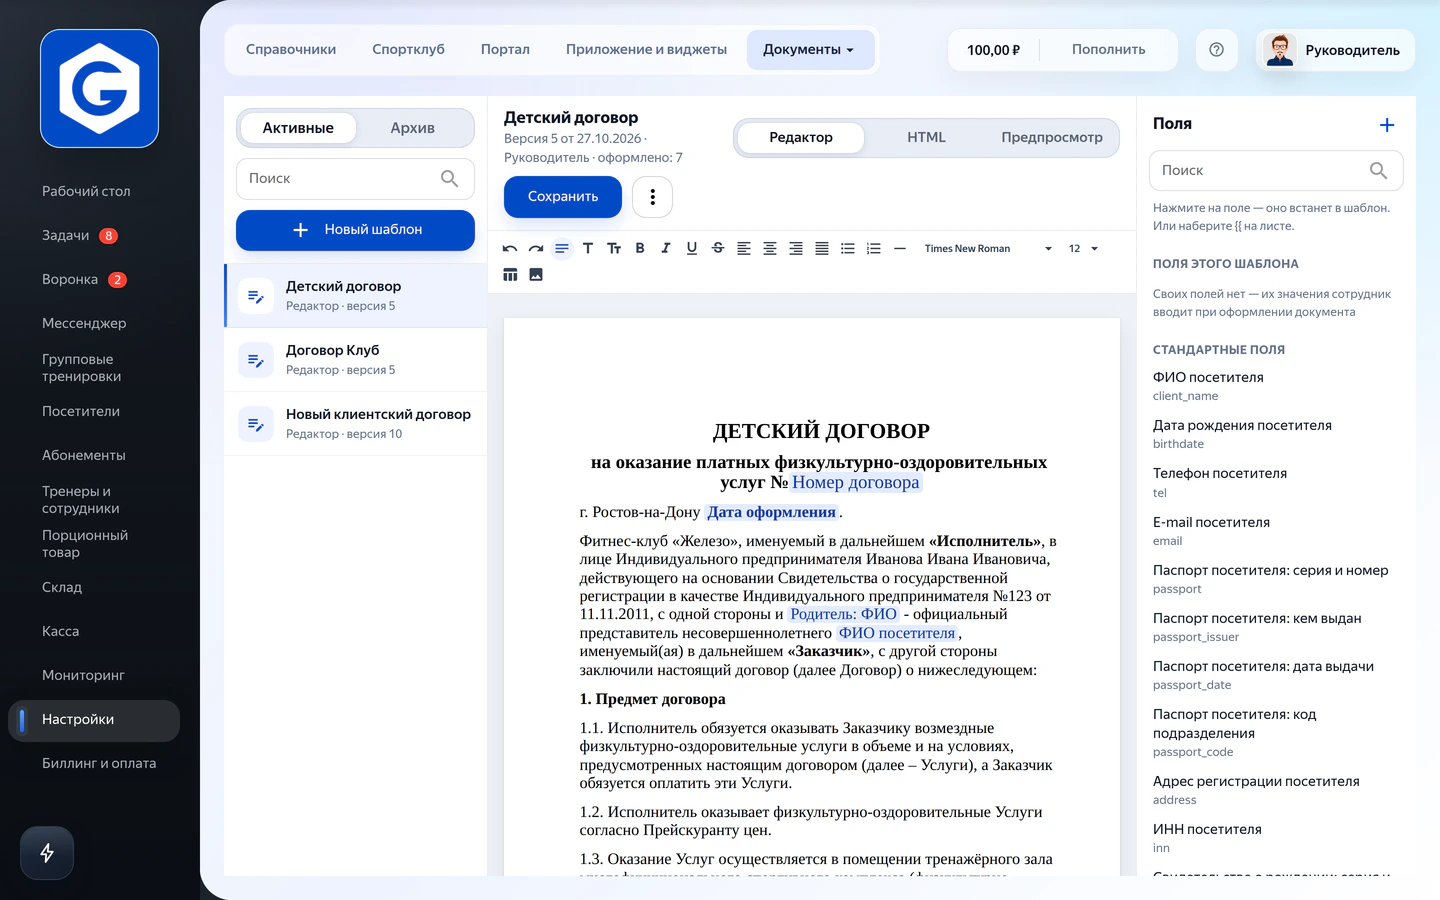Switch template list to Архив
This screenshot has width=1440, height=900.
(x=413, y=128)
